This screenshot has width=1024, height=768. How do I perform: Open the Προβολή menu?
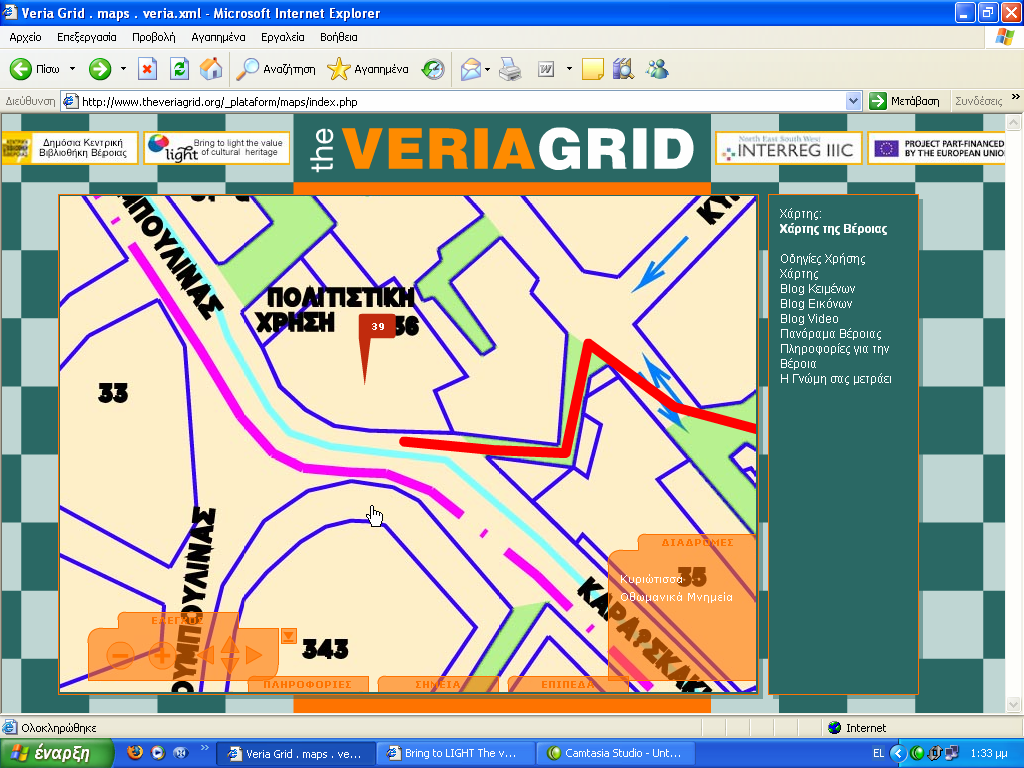[153, 37]
